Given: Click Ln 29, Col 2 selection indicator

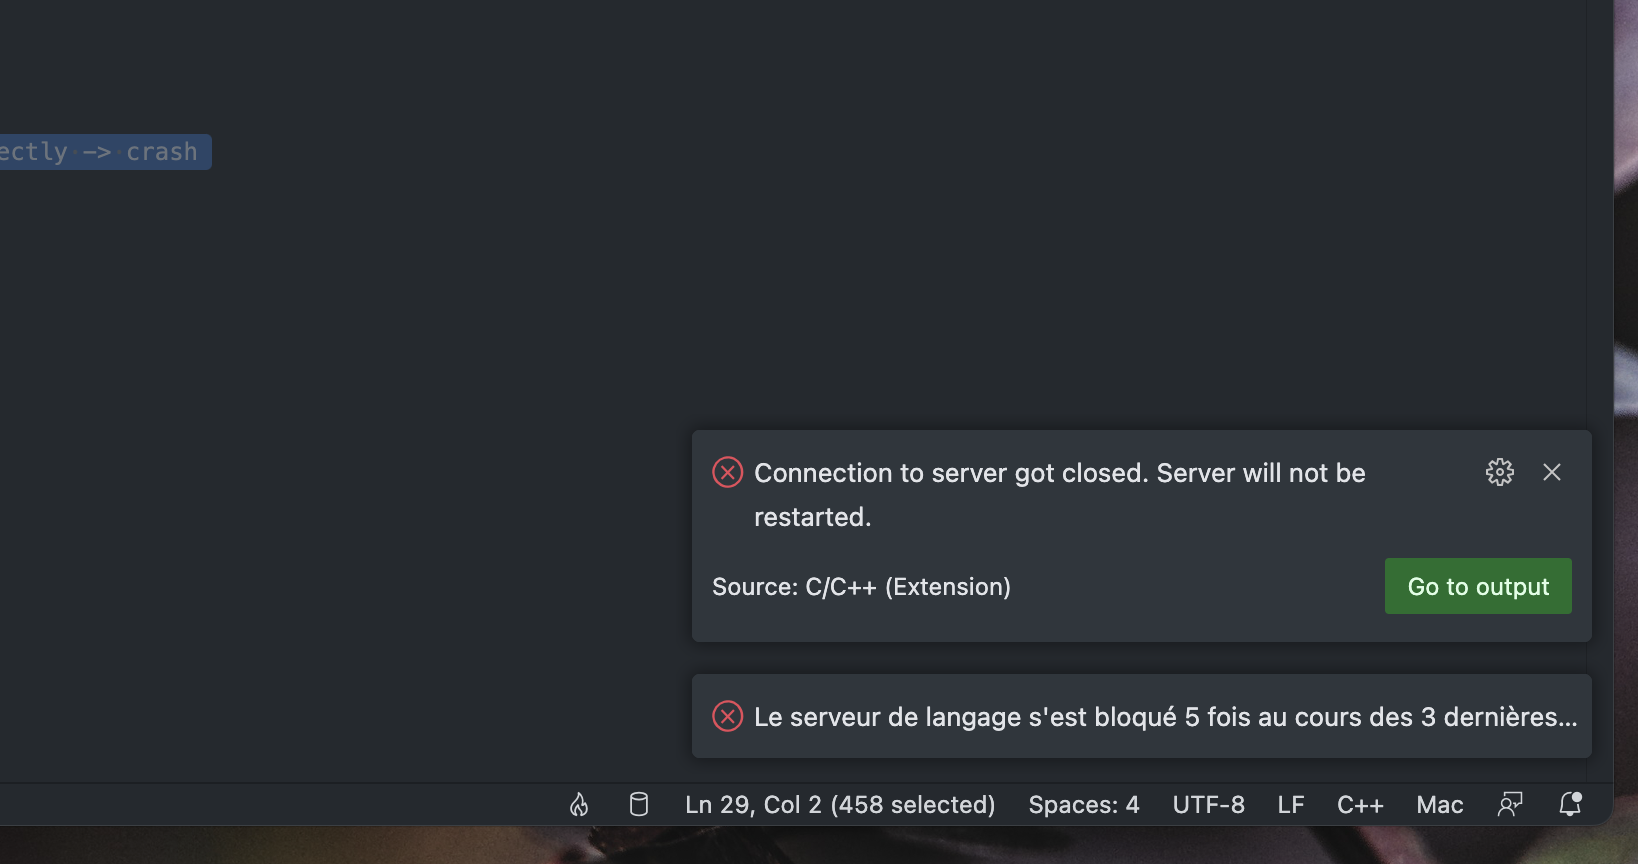Looking at the screenshot, I should coord(840,804).
